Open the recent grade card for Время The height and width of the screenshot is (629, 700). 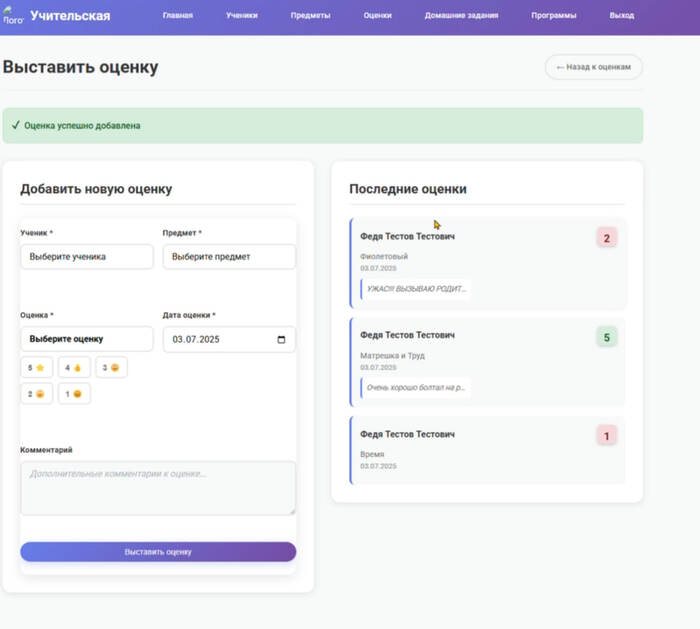488,450
